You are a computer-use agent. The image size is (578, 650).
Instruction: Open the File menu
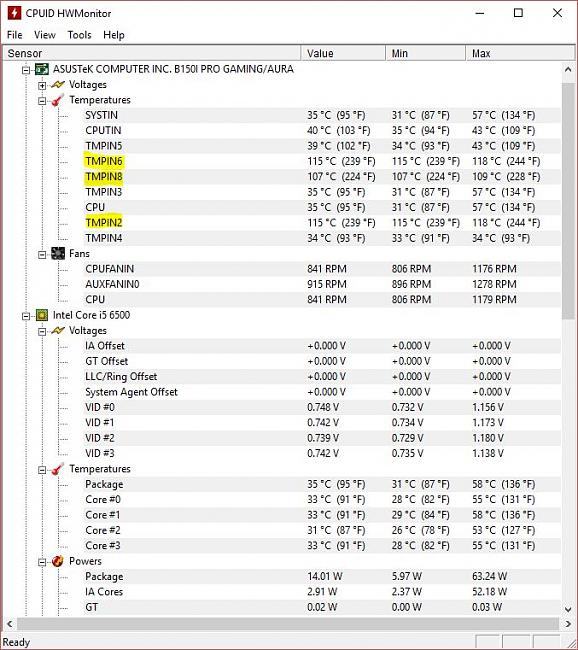[x=15, y=35]
